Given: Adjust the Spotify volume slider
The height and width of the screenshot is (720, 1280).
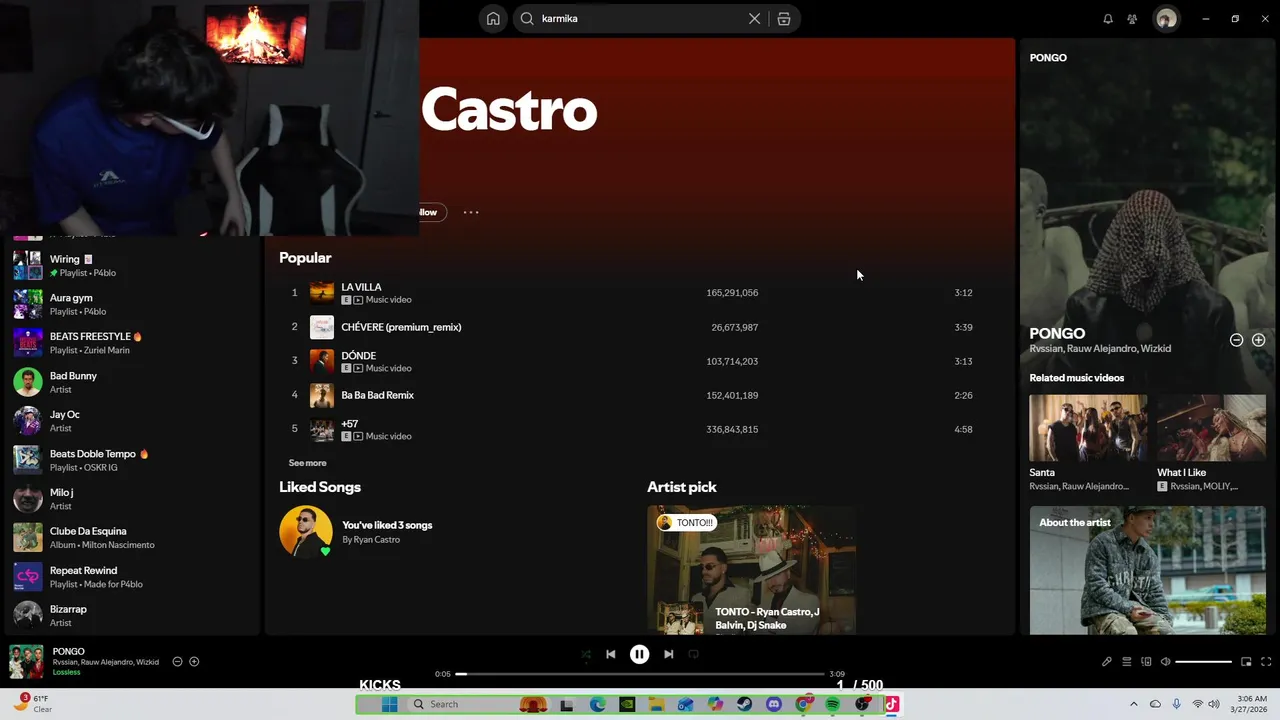Looking at the screenshot, I should 1203,661.
